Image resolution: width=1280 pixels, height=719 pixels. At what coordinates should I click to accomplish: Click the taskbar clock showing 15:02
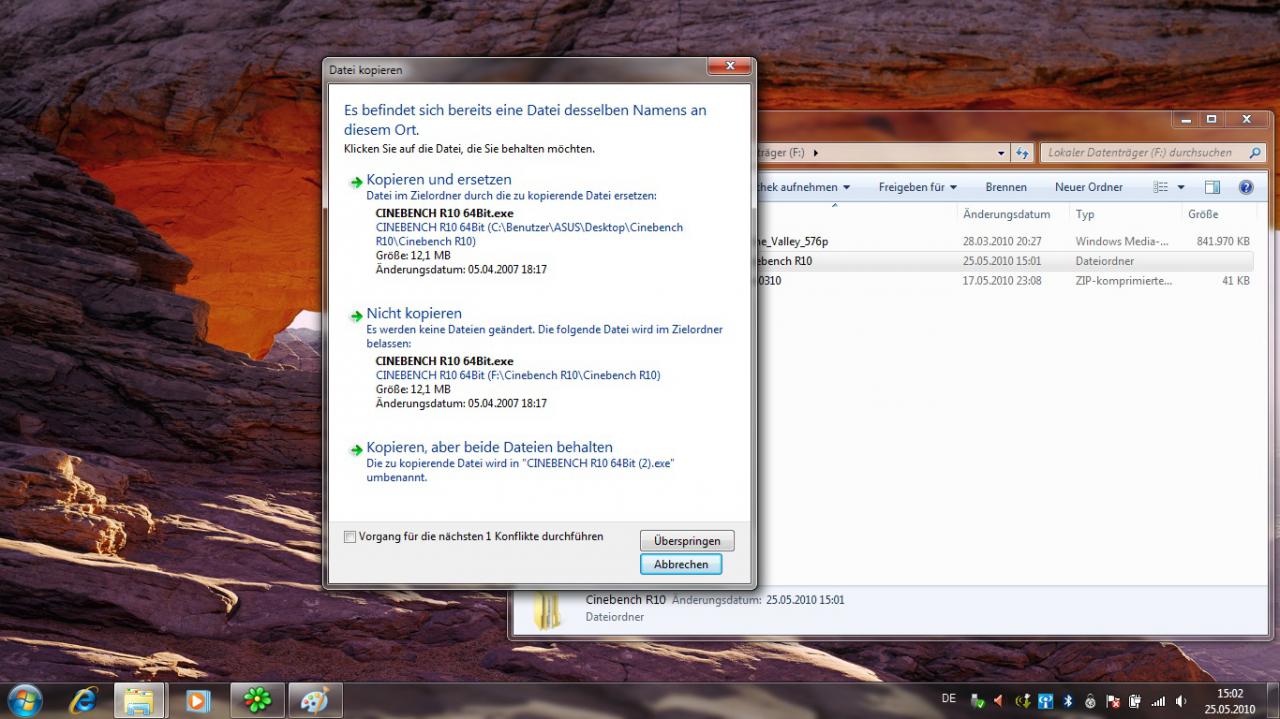1230,700
